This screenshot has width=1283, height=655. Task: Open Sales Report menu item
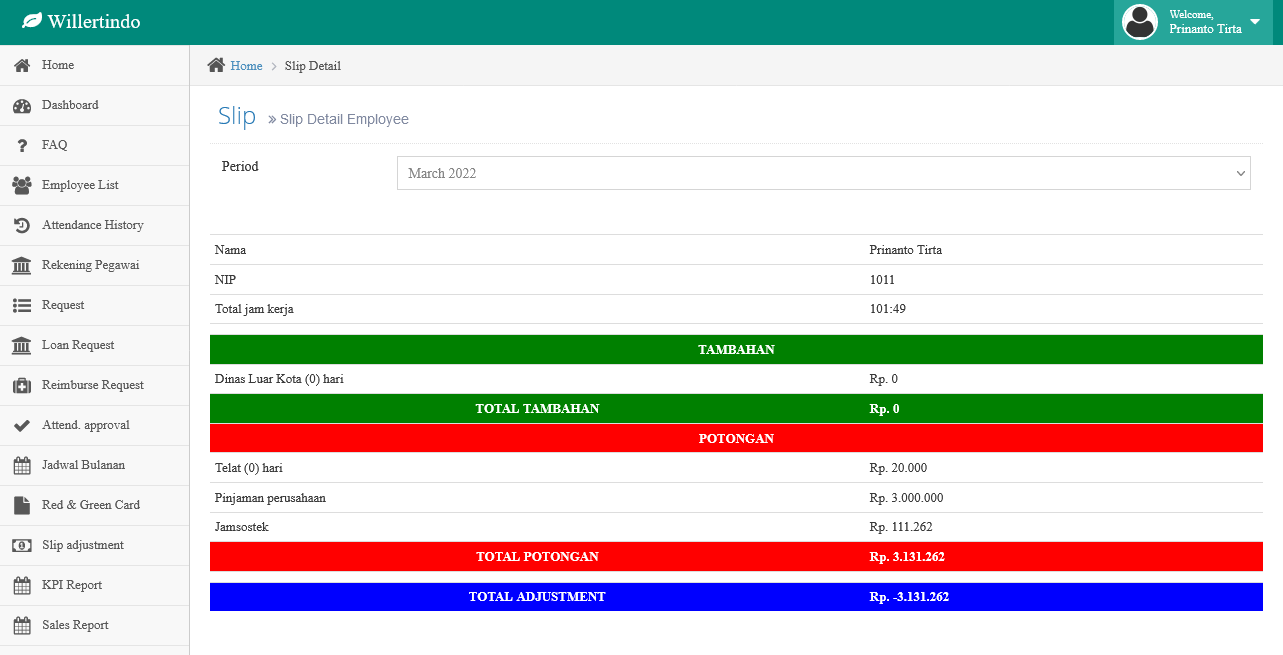pos(95,625)
